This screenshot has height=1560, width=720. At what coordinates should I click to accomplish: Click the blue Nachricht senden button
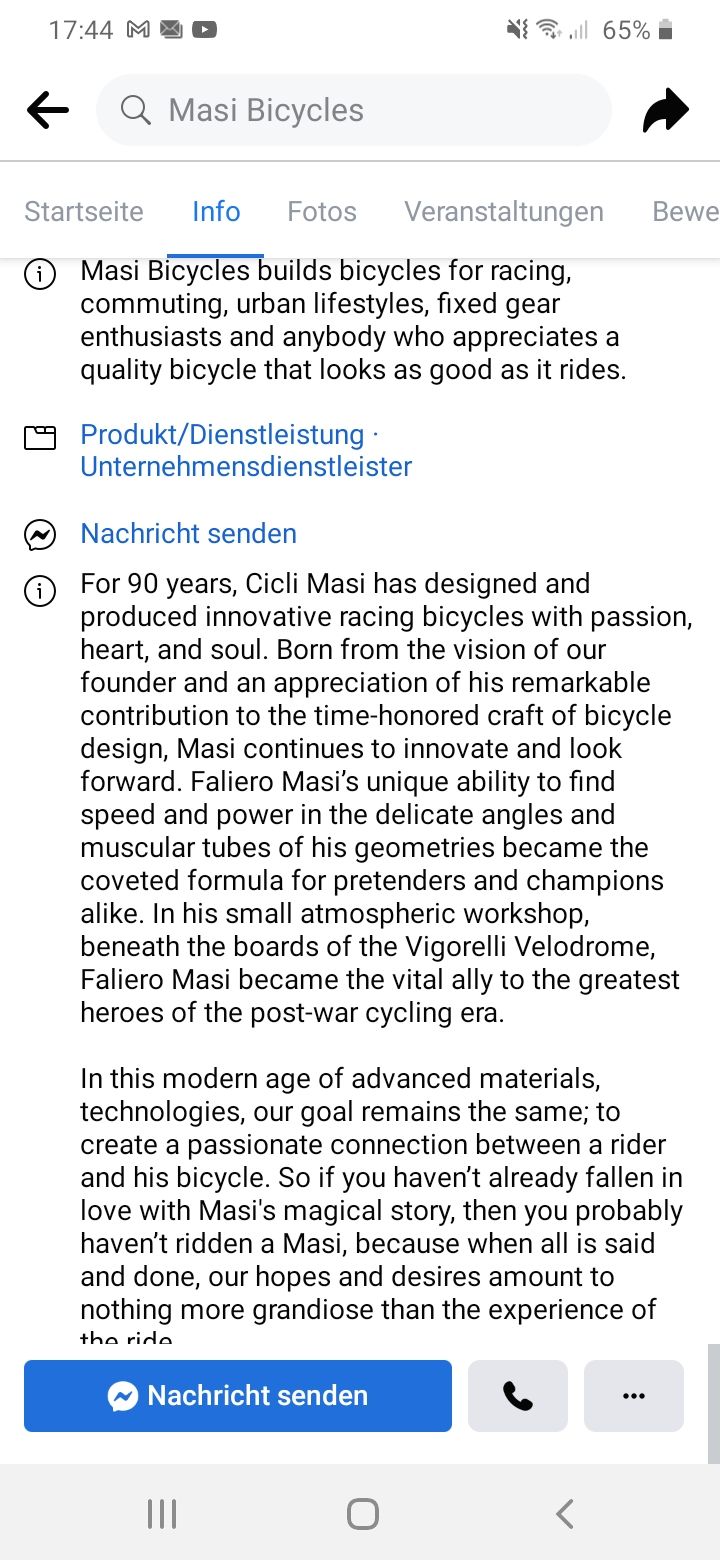(x=238, y=1396)
